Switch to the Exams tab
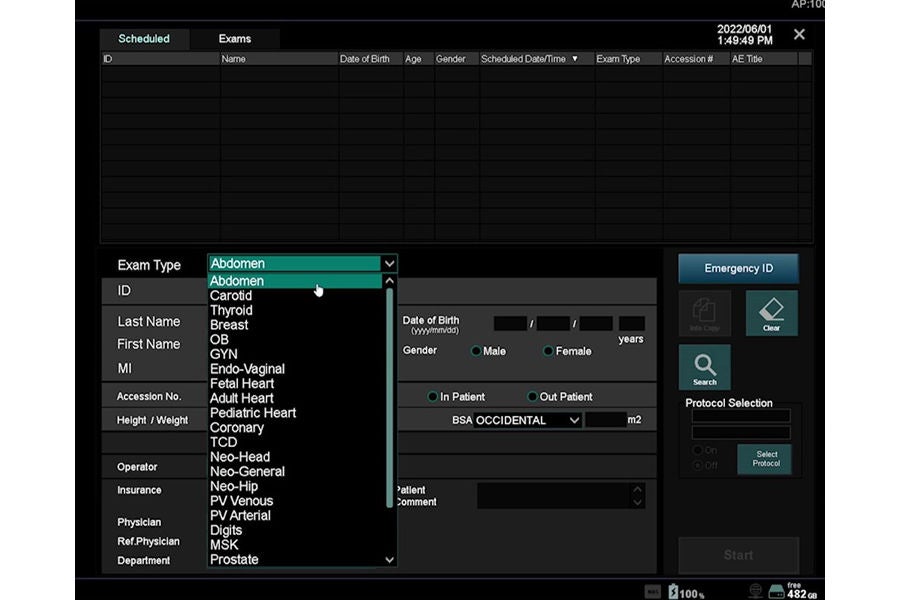The image size is (900, 600). (x=235, y=38)
